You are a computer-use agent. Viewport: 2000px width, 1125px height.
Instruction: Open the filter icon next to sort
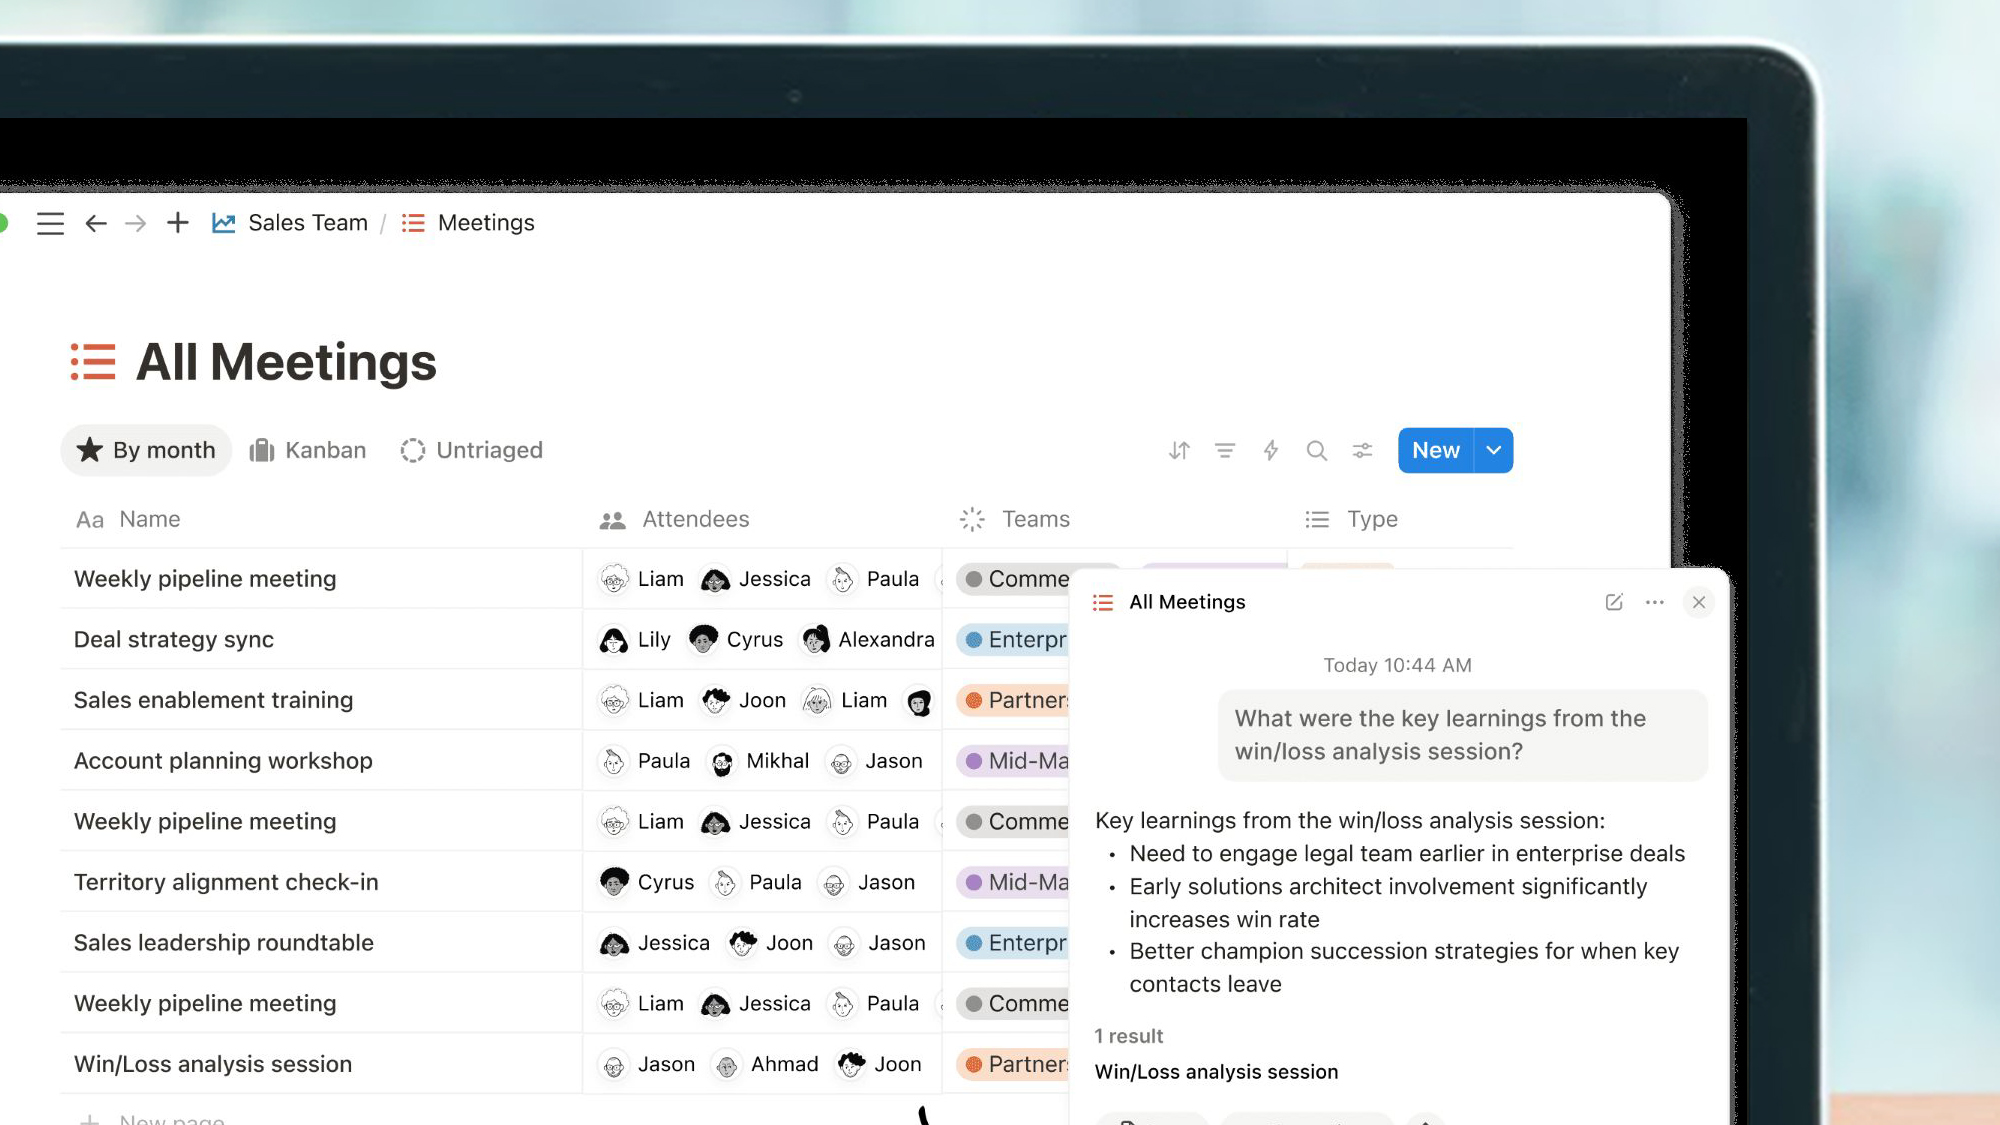coord(1224,450)
